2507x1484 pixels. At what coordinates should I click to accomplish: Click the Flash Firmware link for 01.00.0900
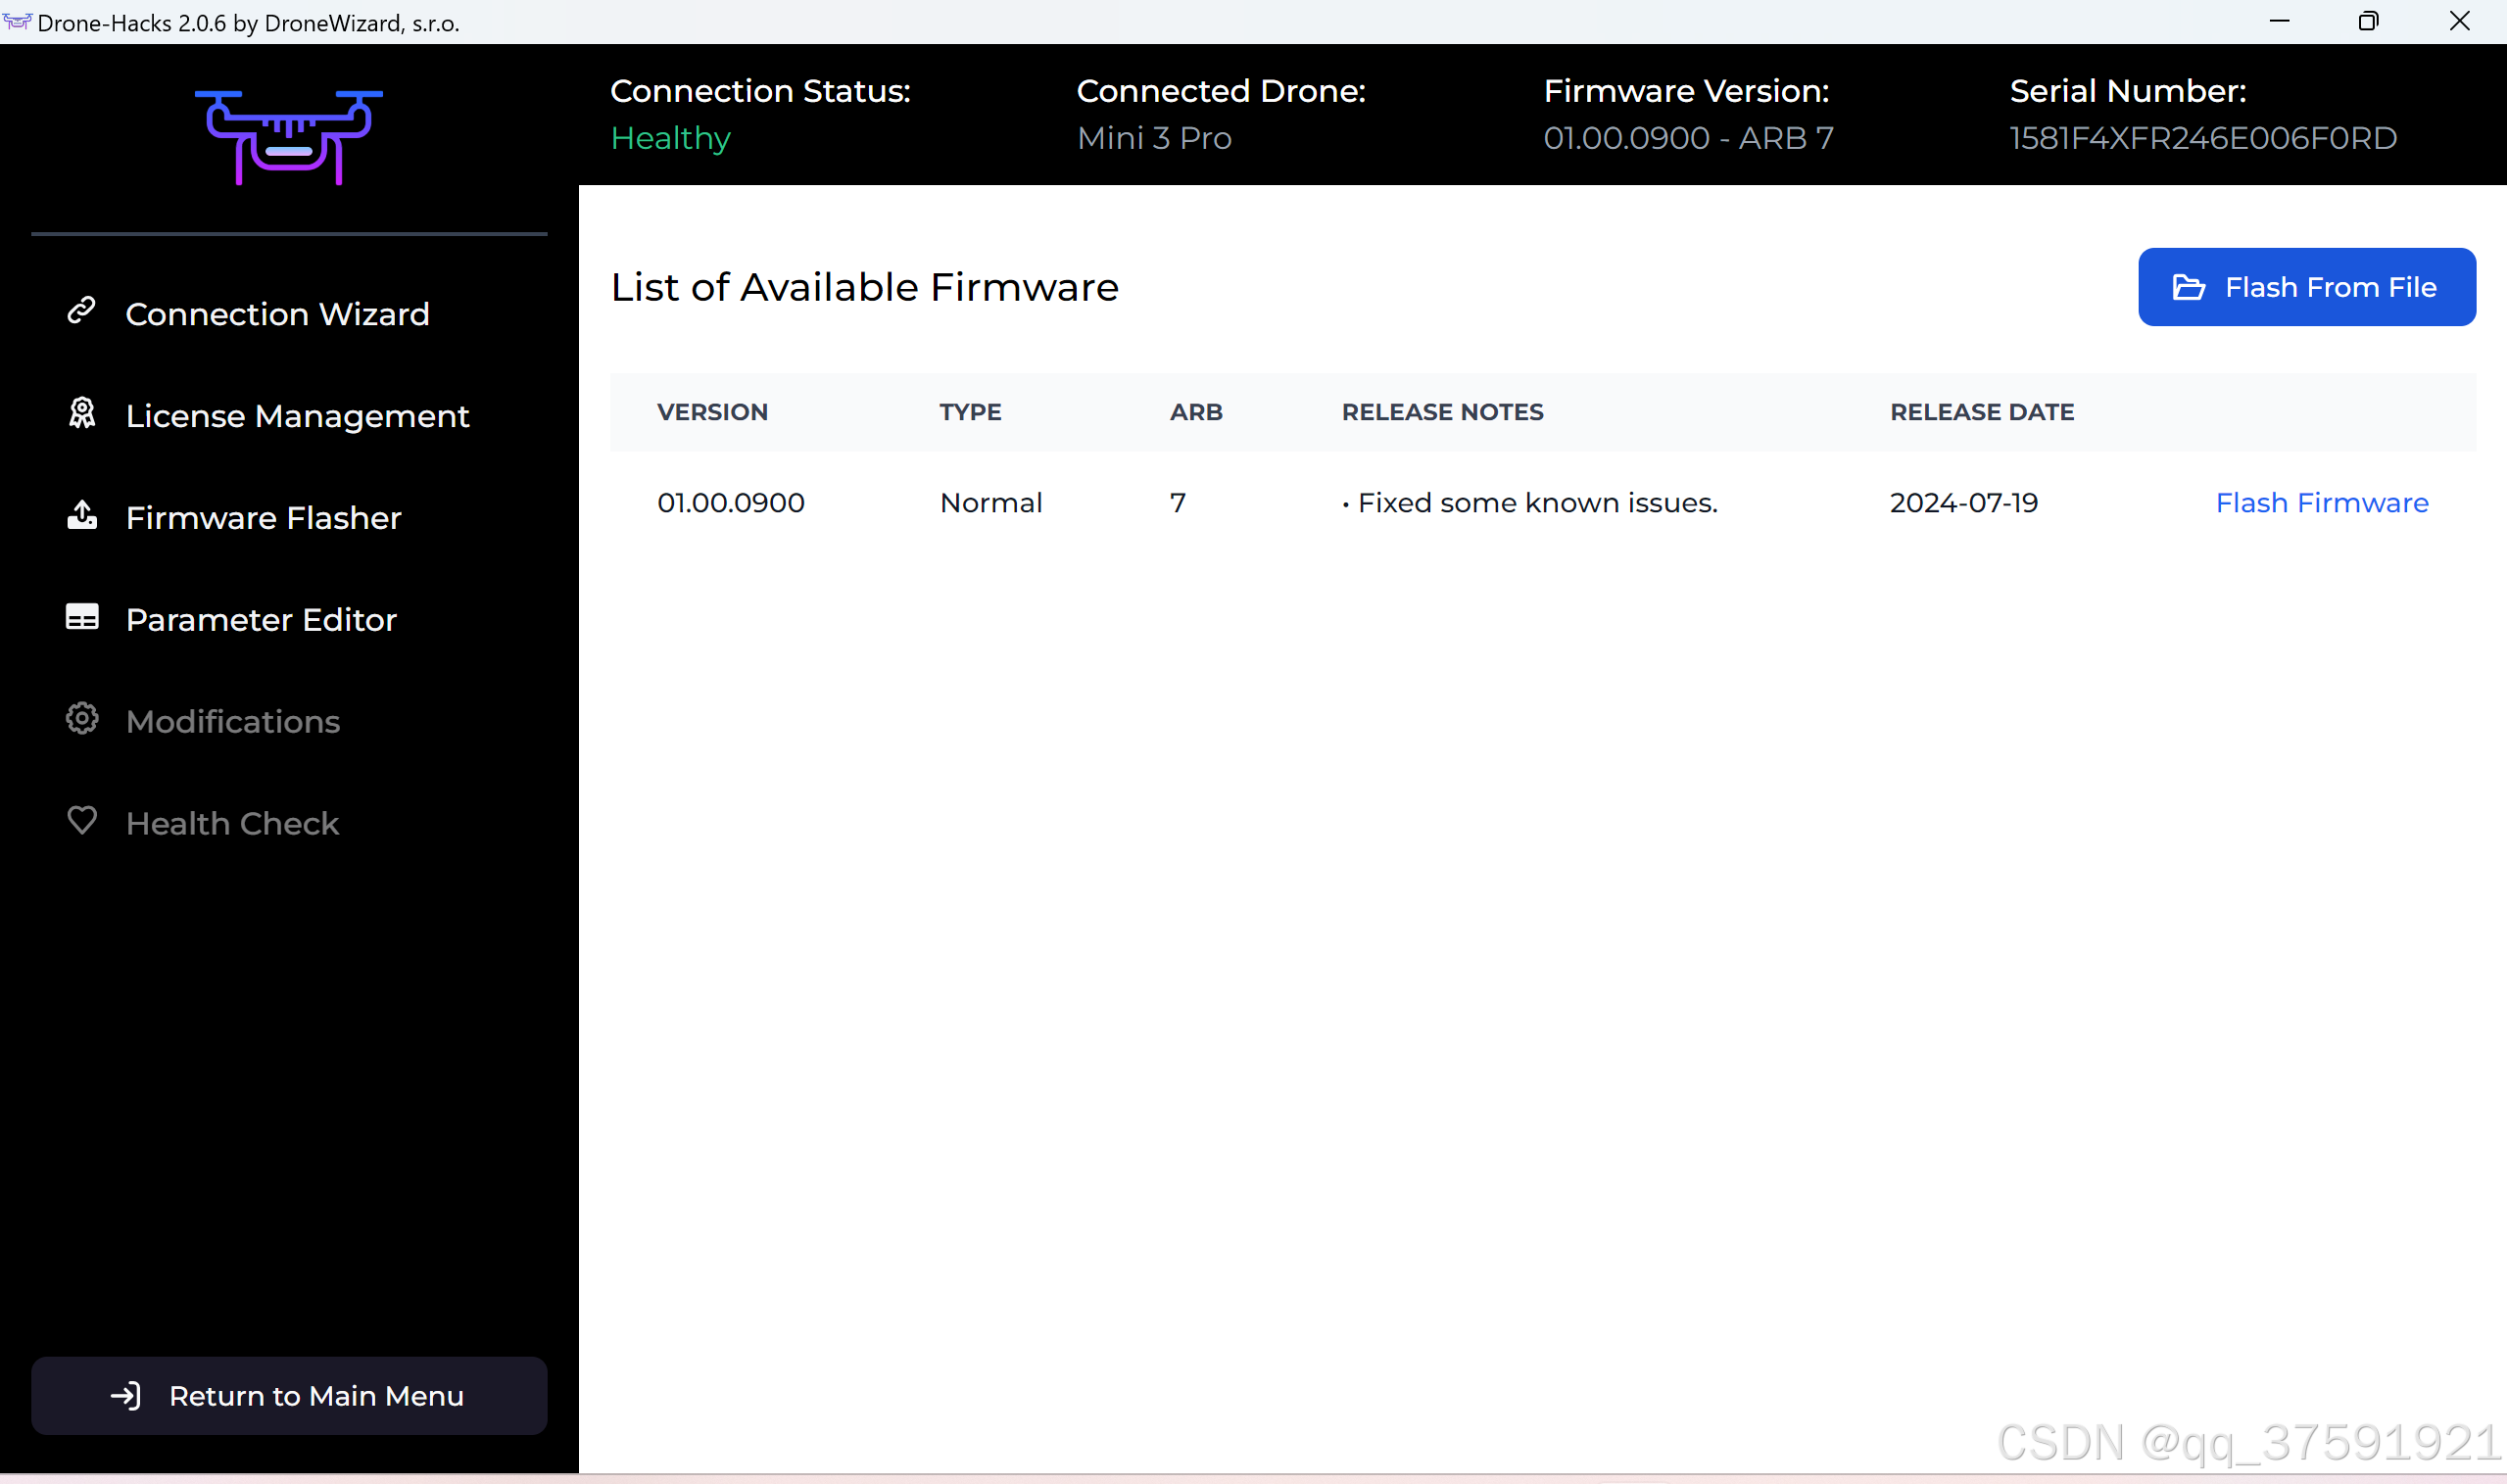(2321, 503)
